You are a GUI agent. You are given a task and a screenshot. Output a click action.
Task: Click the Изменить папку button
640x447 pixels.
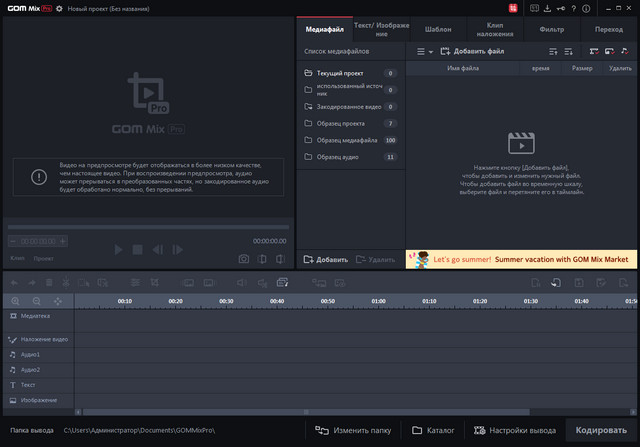tap(353, 430)
